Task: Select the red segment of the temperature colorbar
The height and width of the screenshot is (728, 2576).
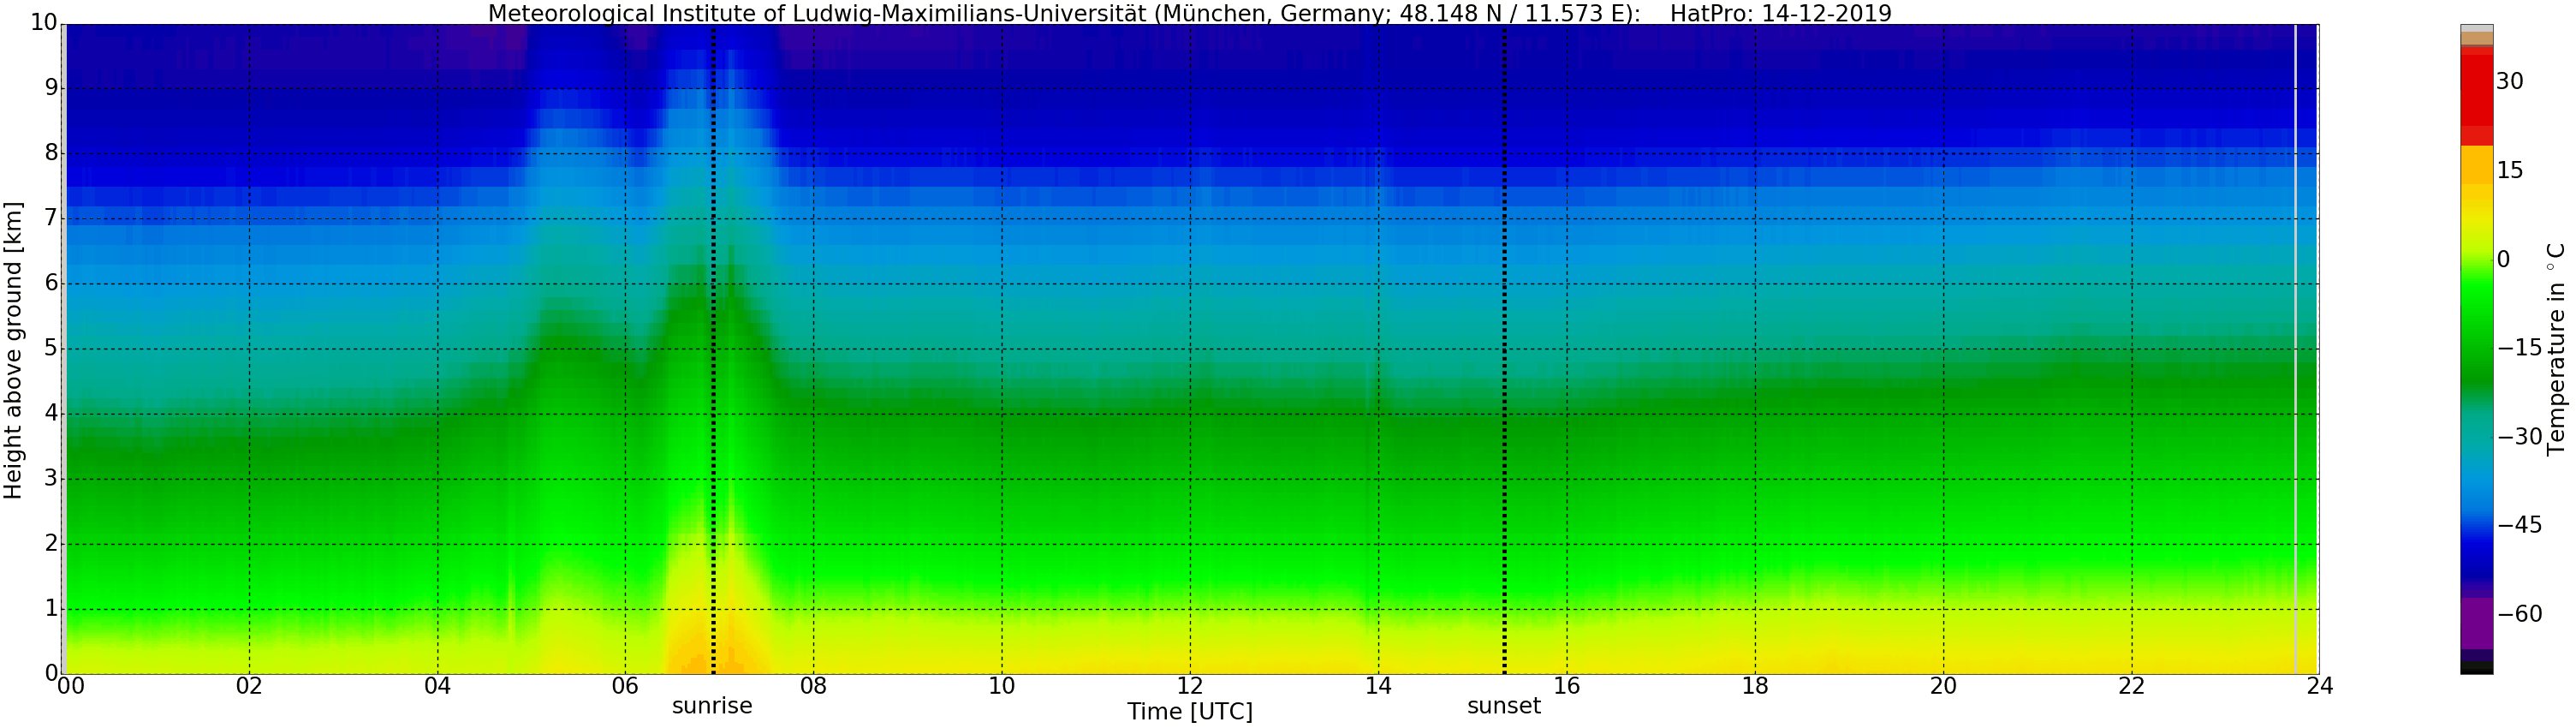Action: pos(2476,90)
